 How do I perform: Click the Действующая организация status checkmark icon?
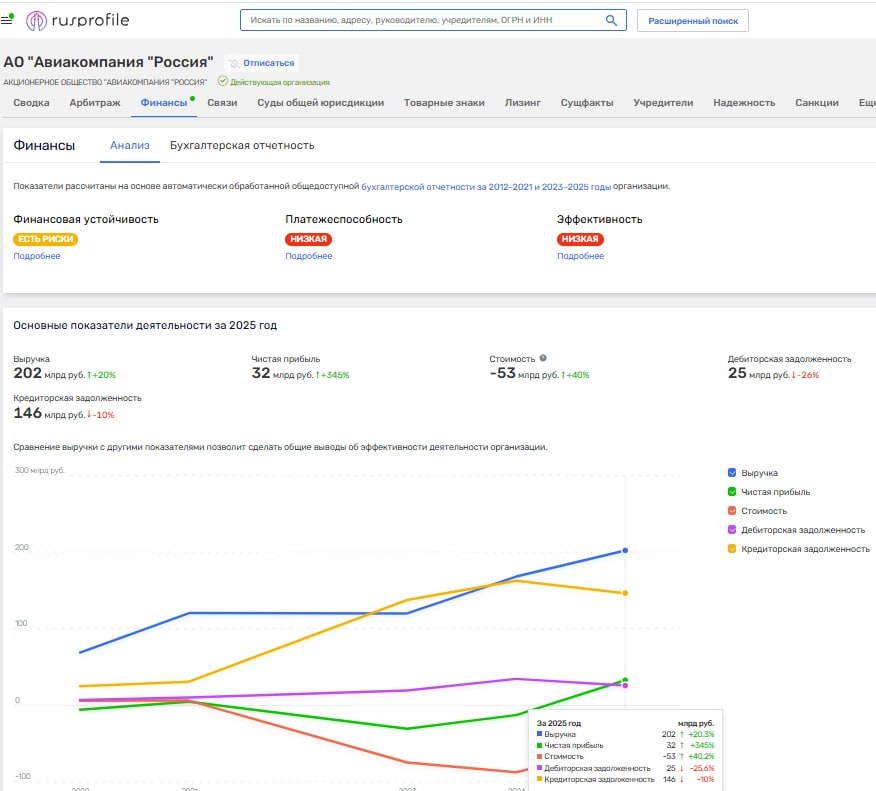(x=222, y=82)
